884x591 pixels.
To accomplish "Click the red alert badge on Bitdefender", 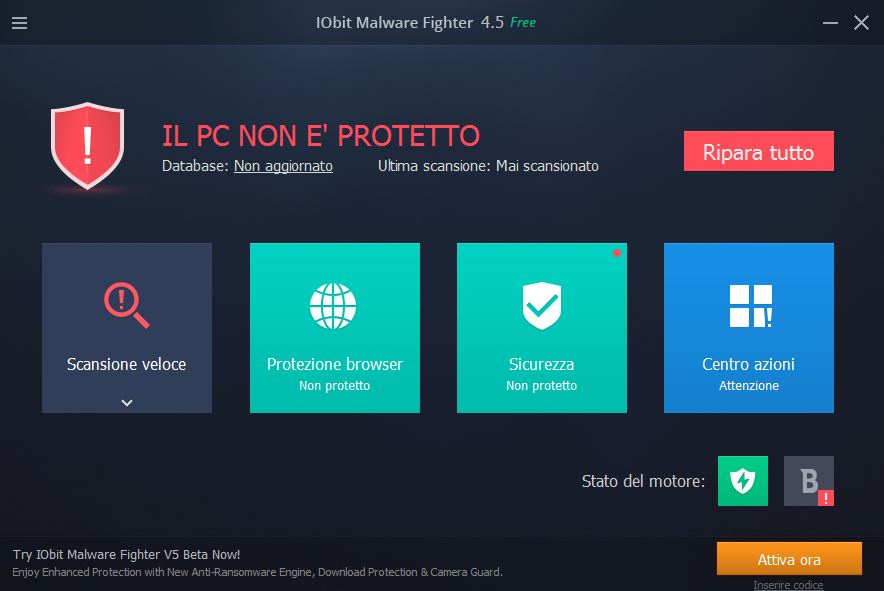I will click(826, 498).
